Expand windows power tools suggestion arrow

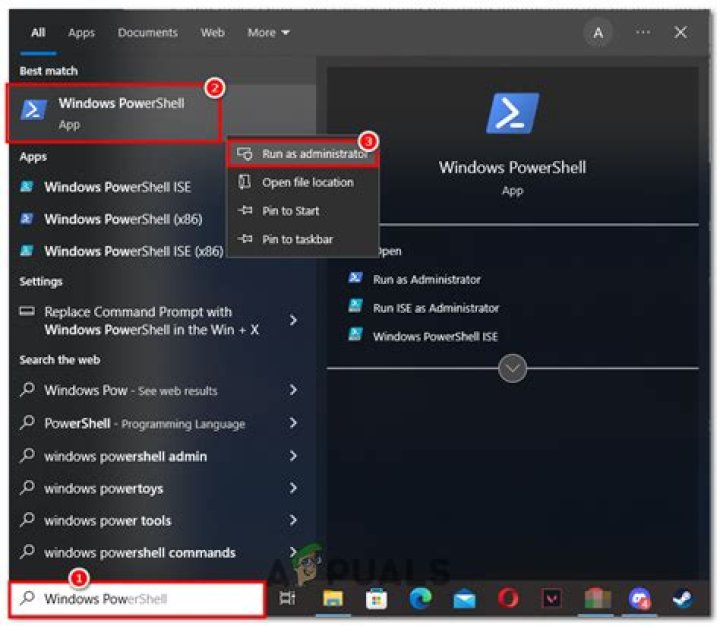click(293, 520)
